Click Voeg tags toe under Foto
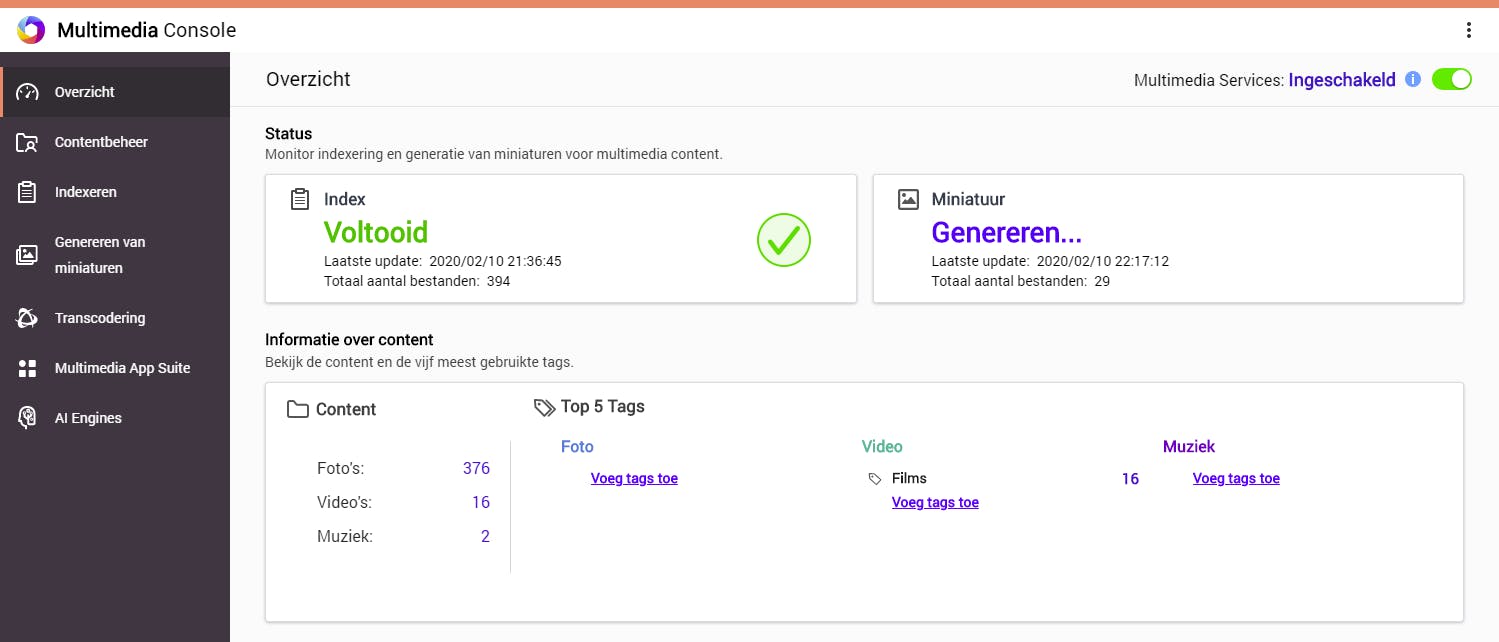 coord(634,478)
